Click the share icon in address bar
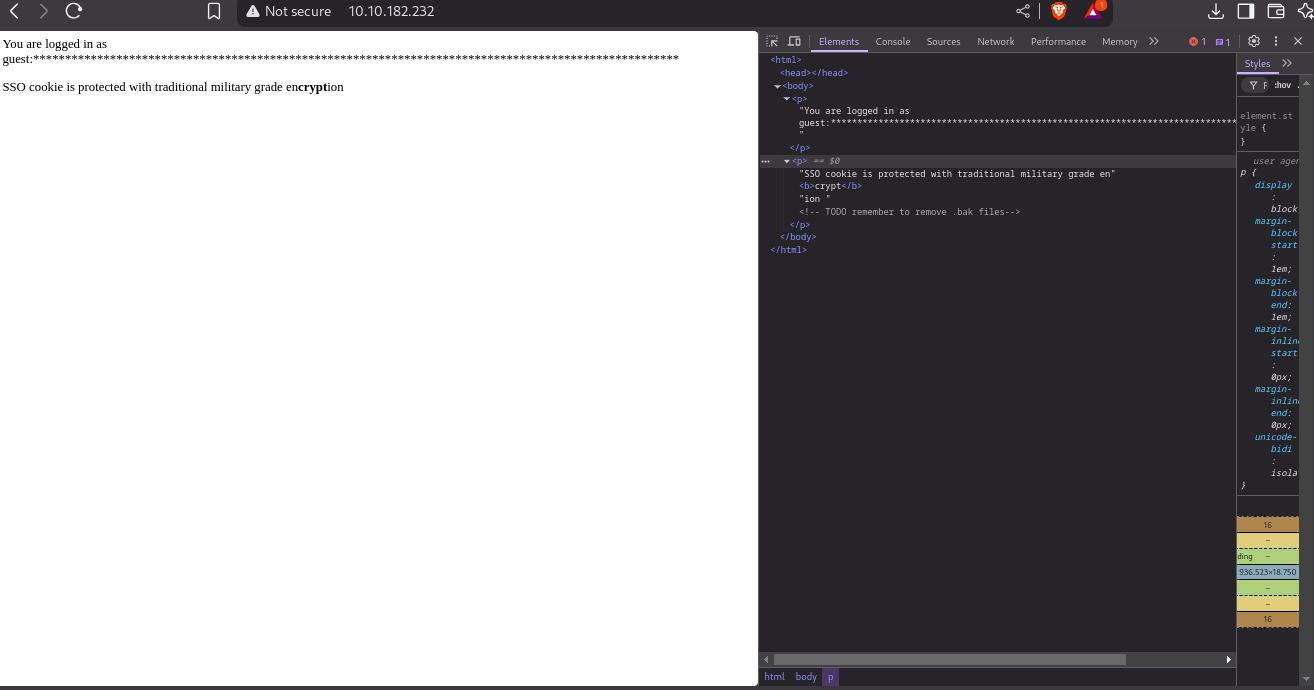This screenshot has width=1314, height=690. tap(1023, 11)
